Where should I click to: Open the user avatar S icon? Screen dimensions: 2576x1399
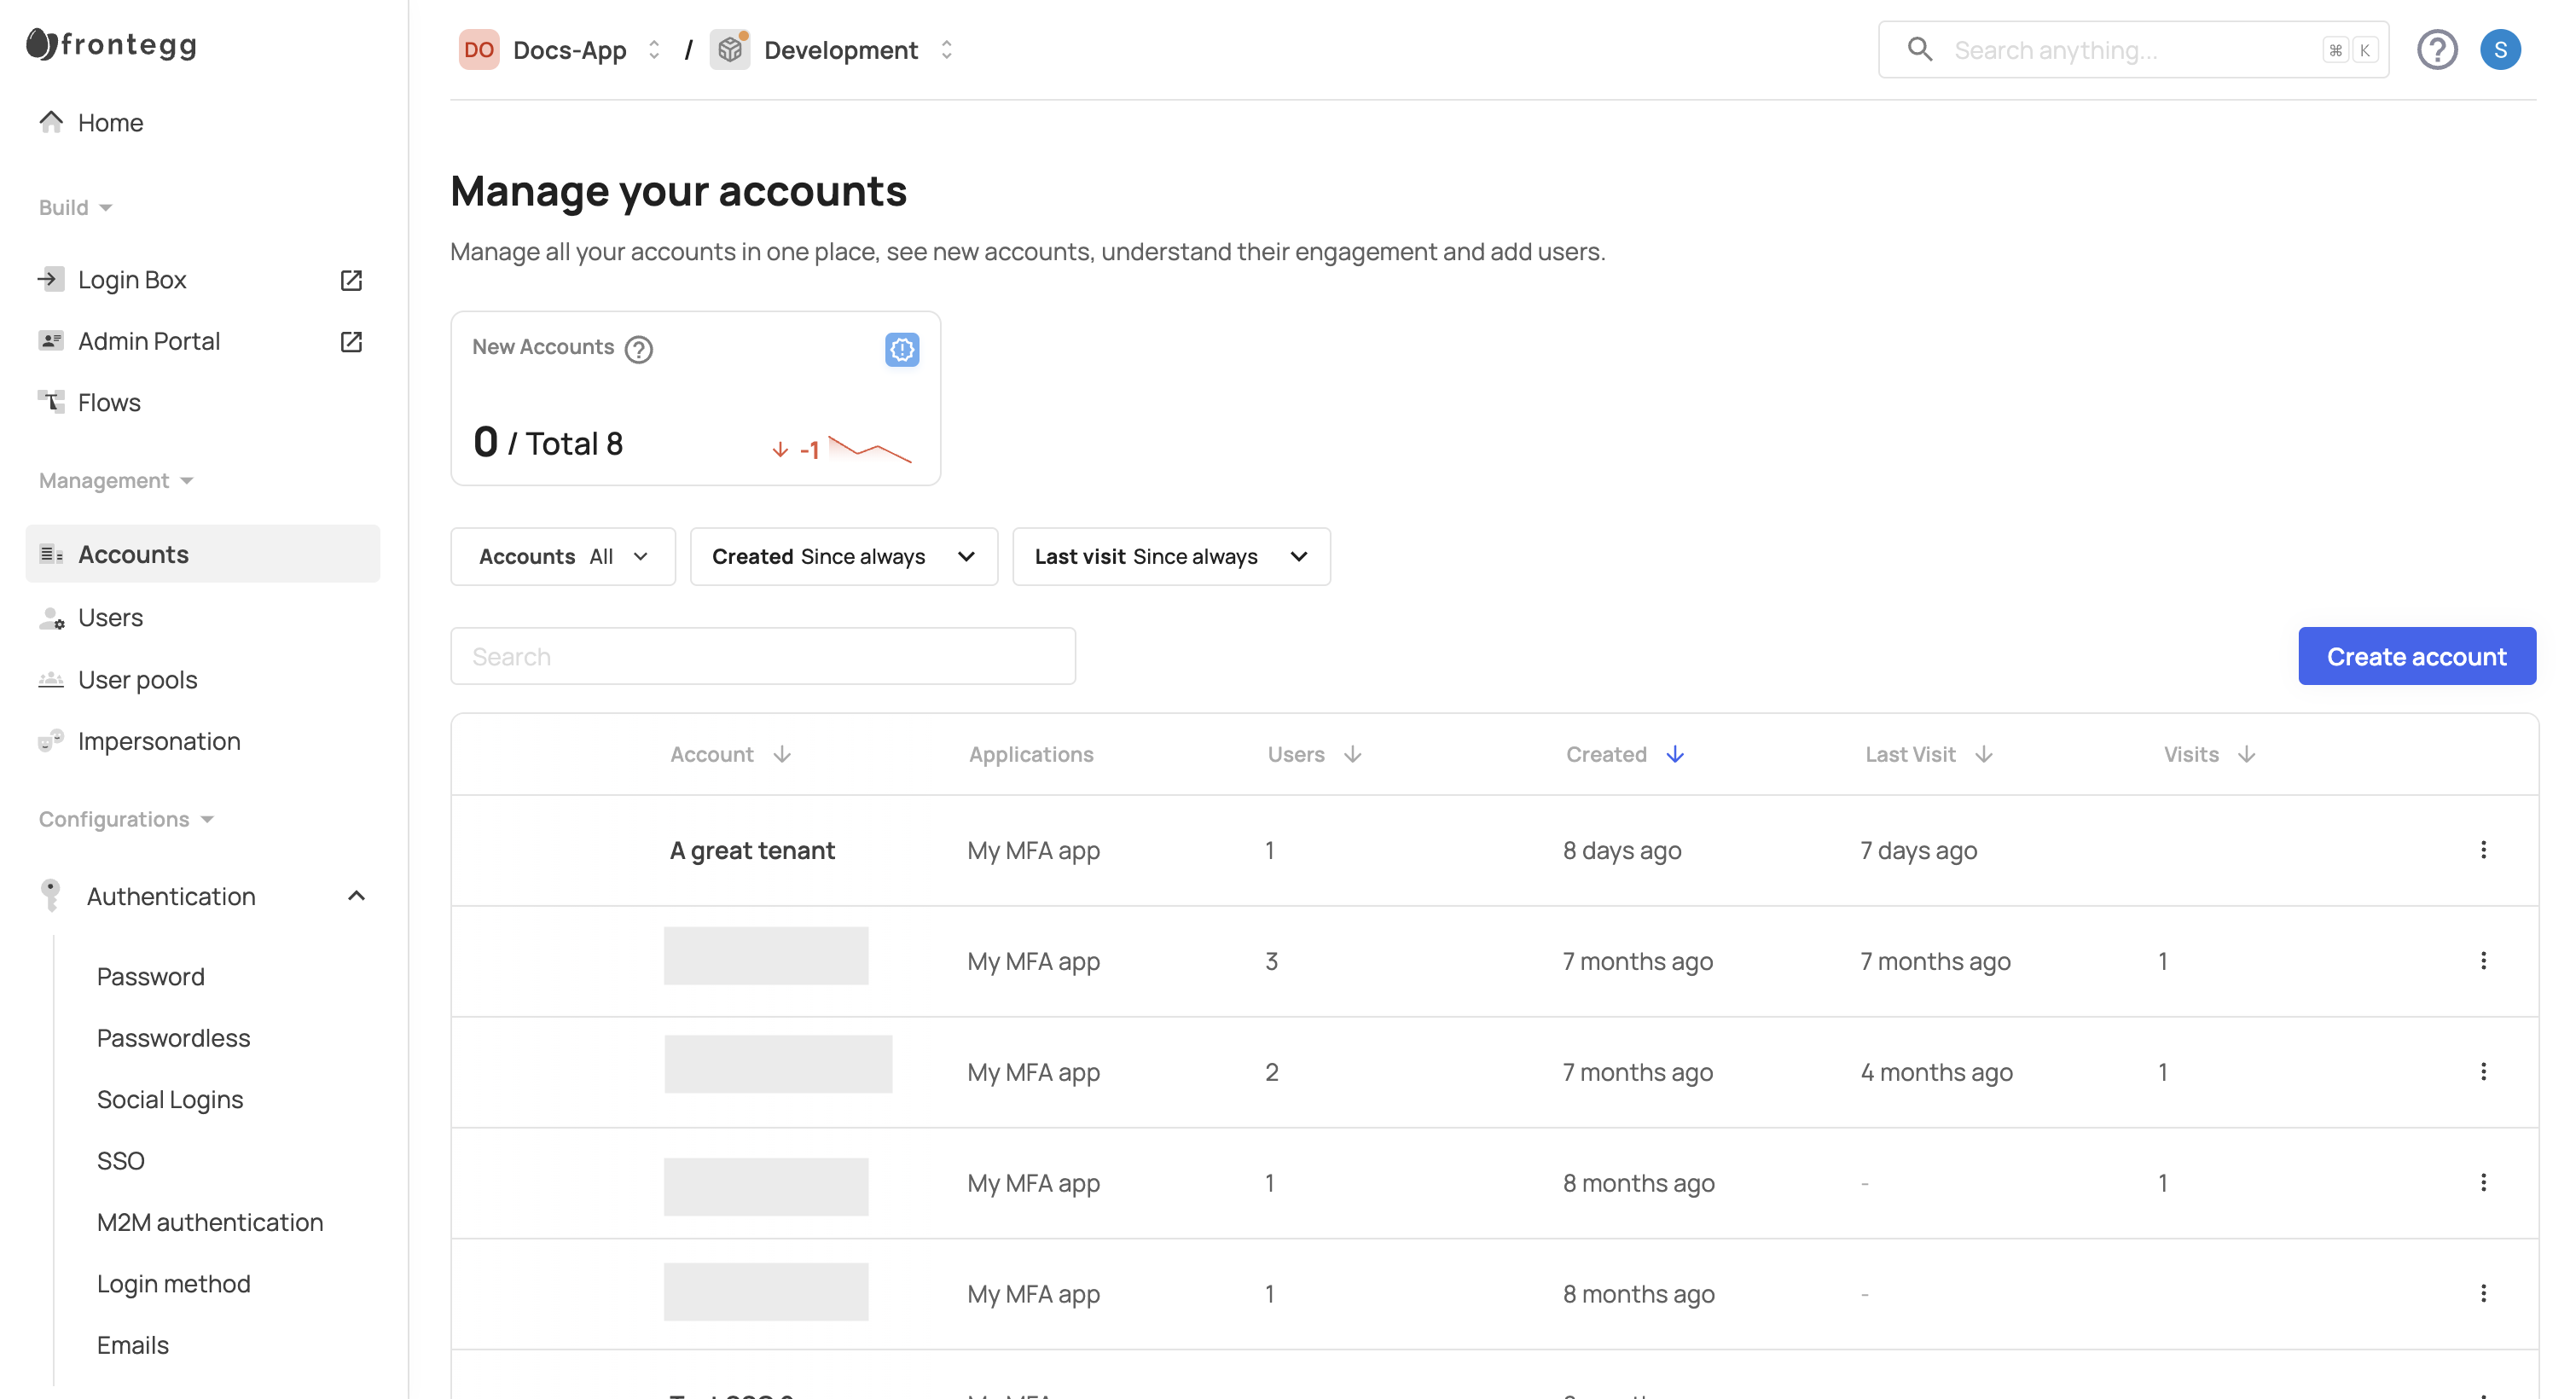pyautogui.click(x=2499, y=50)
